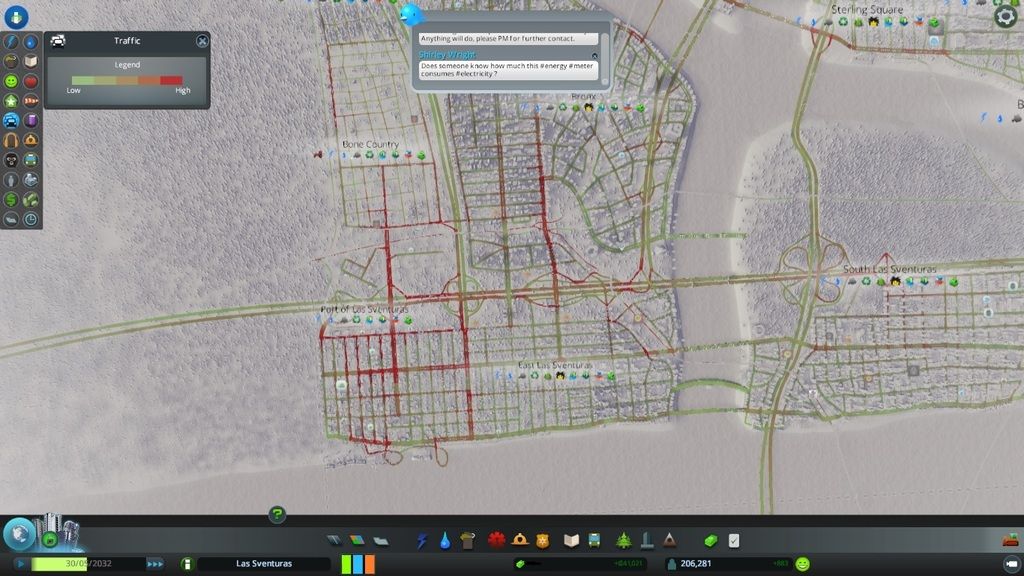Screen dimensions: 1024x576
Task: Close the Traffic legend panel
Action: click(202, 41)
